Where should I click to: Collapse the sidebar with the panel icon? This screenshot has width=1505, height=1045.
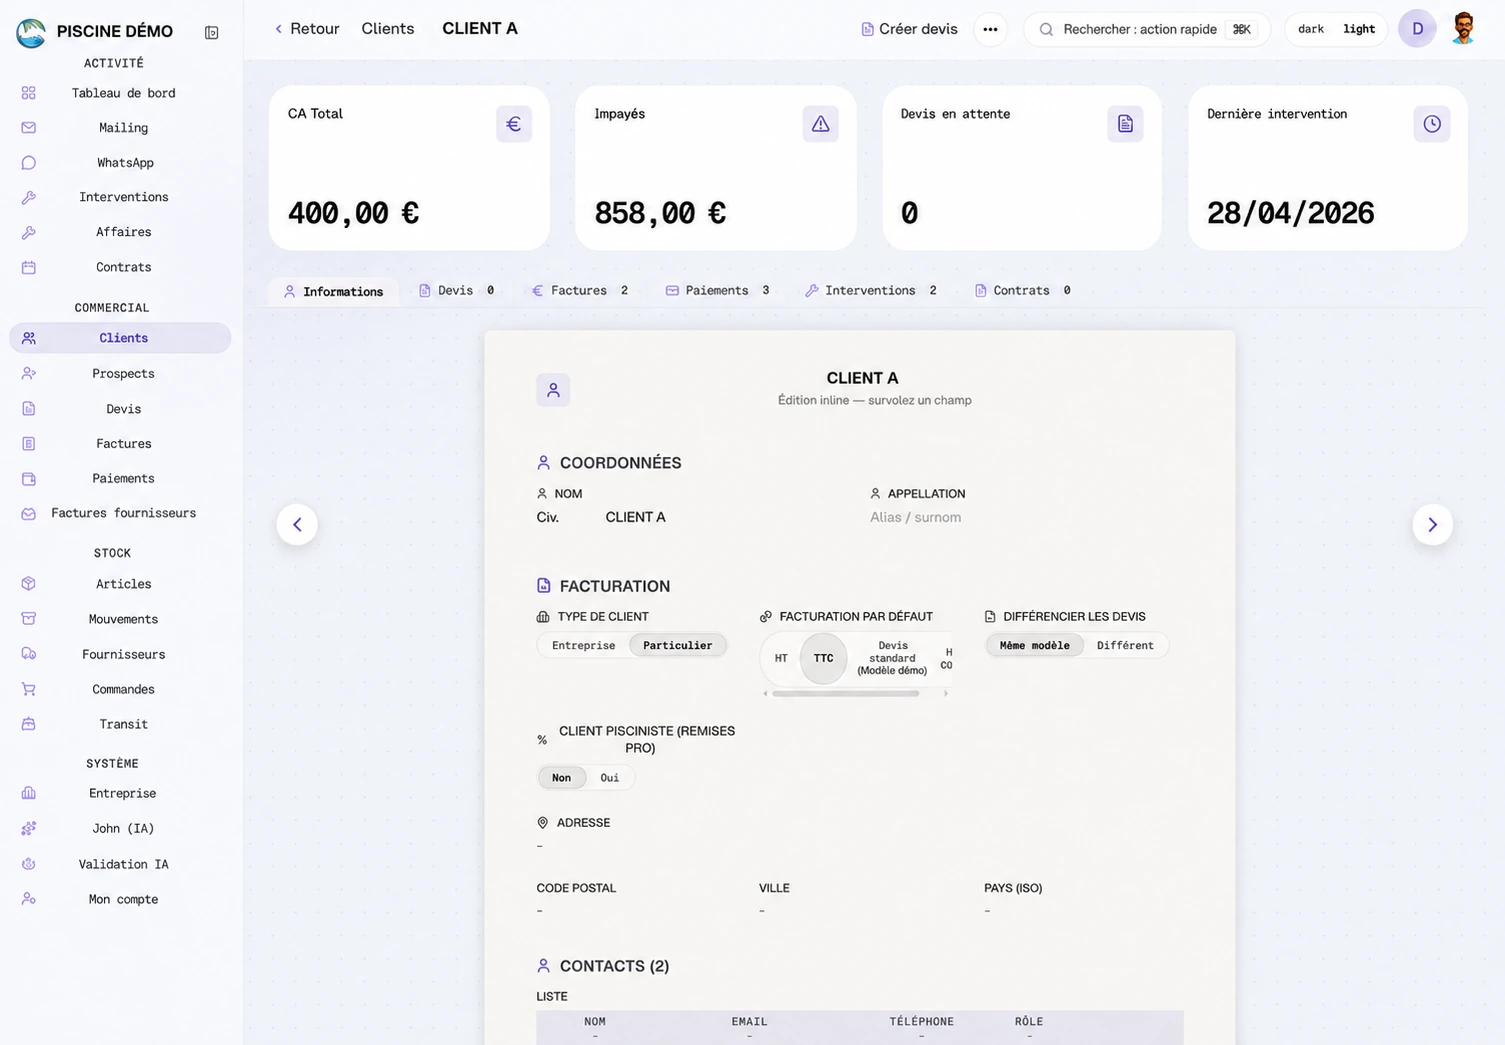[212, 32]
